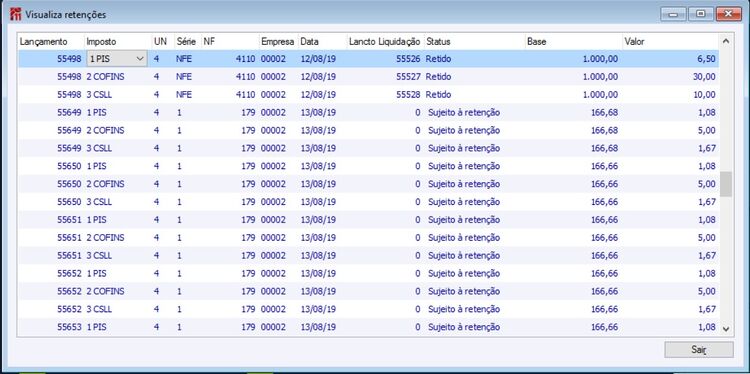Click the Lancto Liquidação column header
Image resolution: width=750 pixels, height=374 pixels.
385,42
